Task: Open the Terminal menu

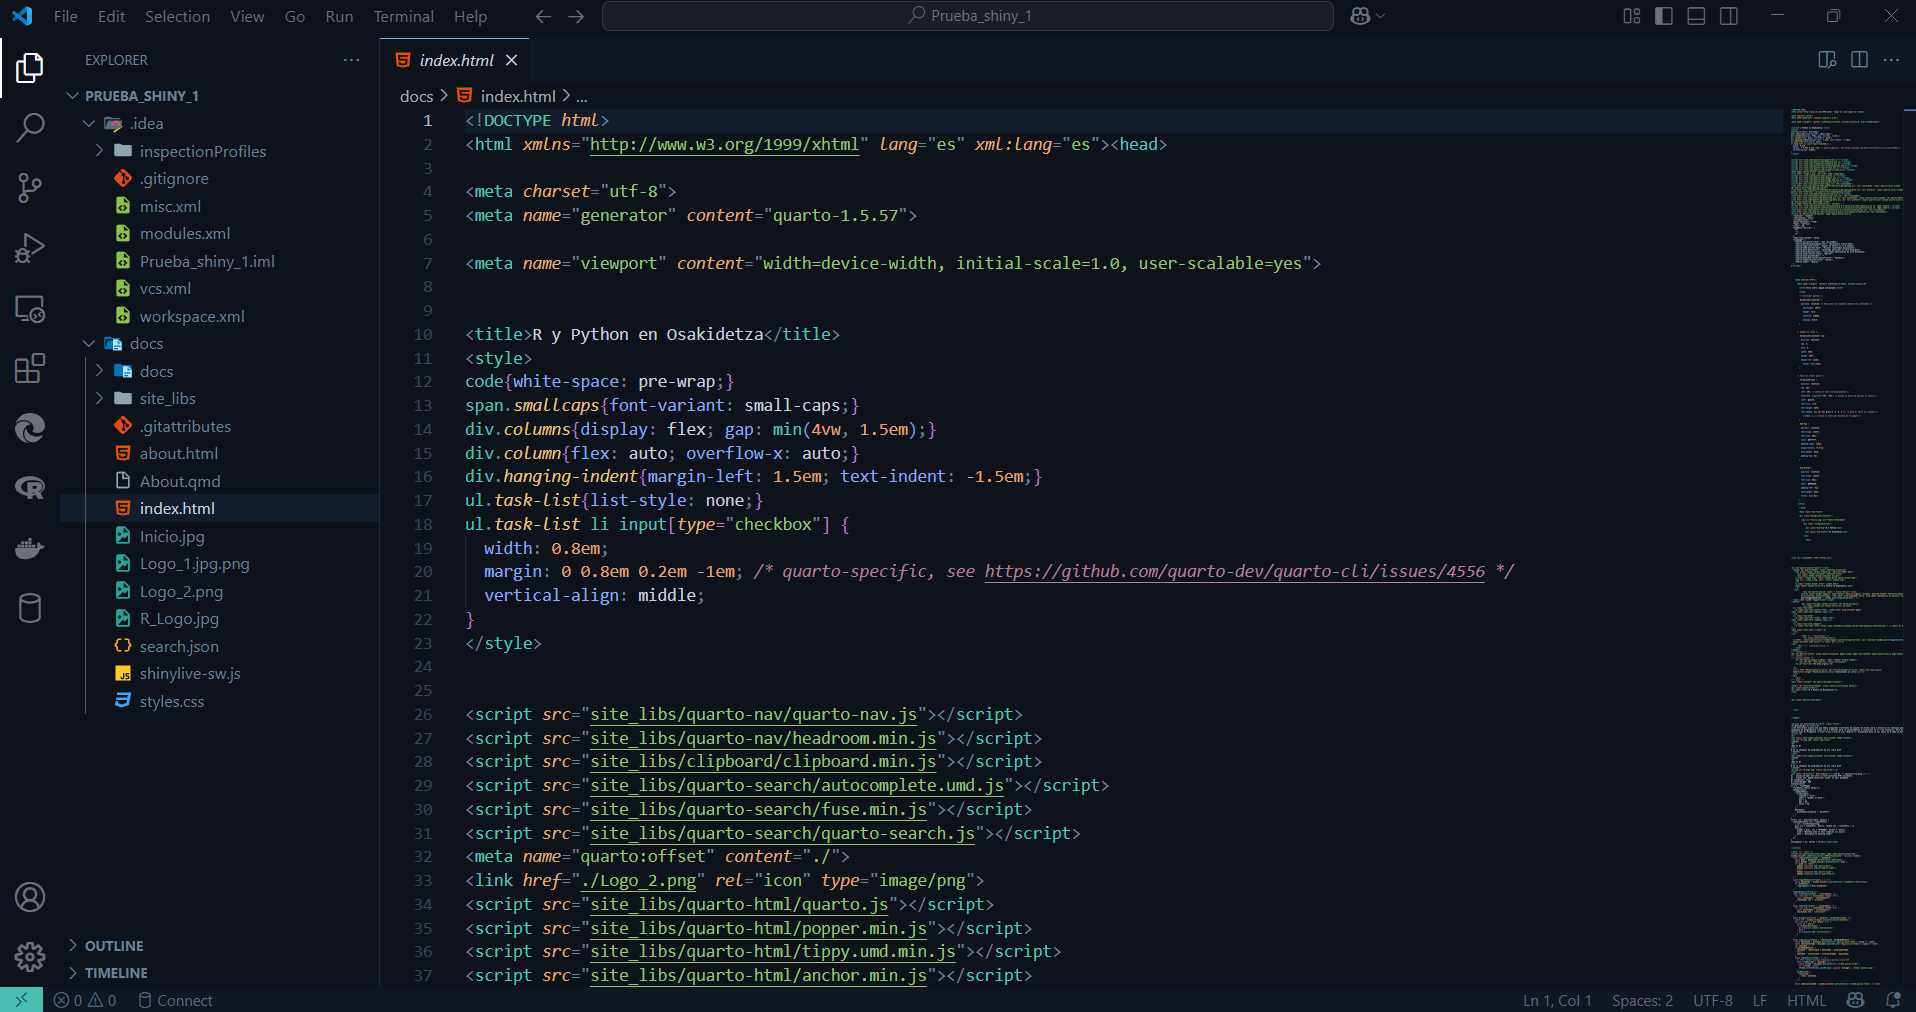Action: 403,16
